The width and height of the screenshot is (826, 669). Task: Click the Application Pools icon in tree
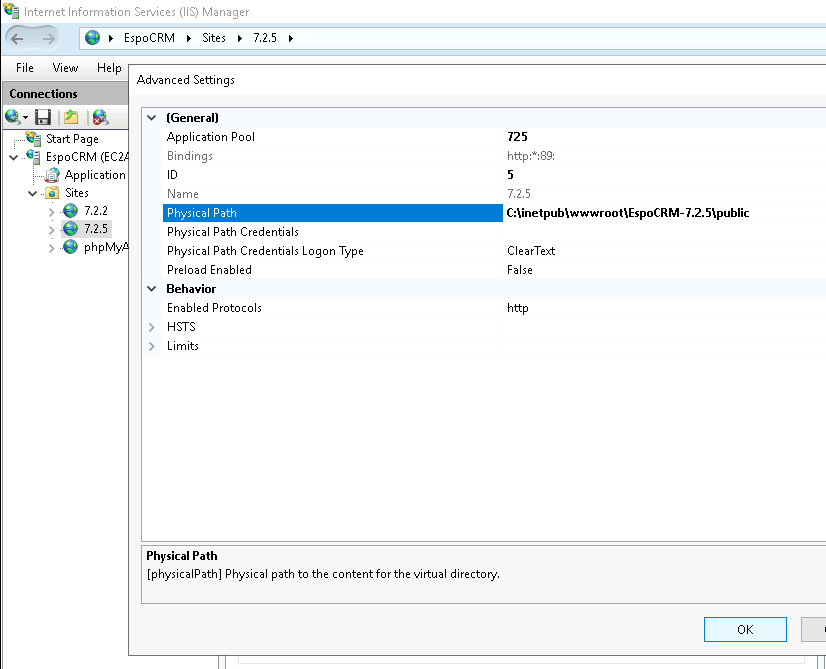52,175
